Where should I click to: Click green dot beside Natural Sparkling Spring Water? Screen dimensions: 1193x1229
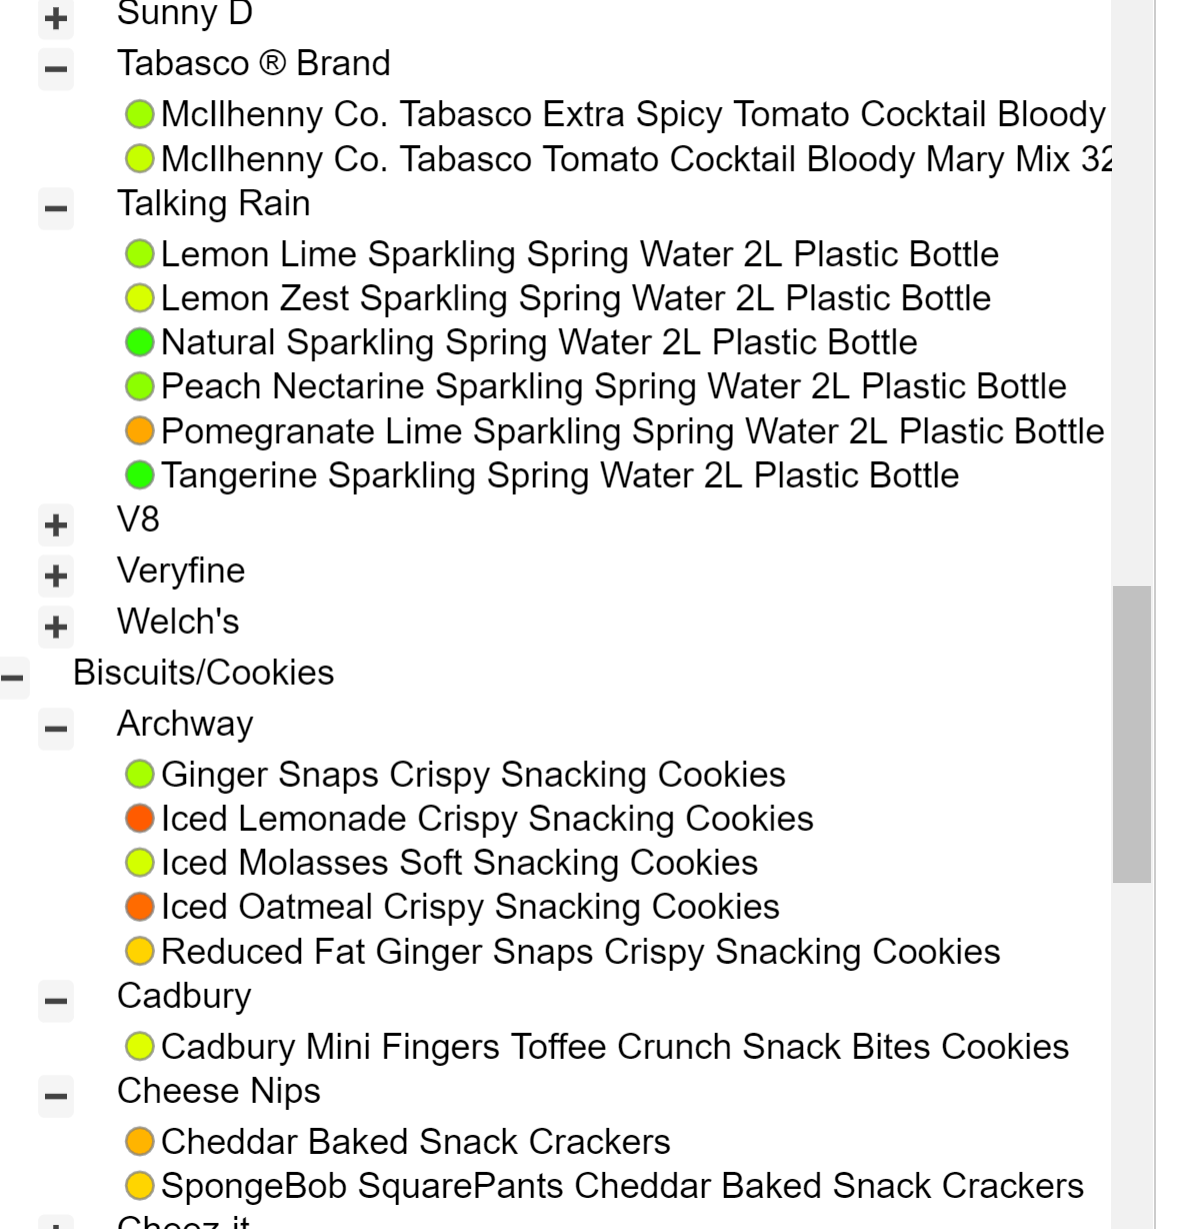click(x=139, y=343)
